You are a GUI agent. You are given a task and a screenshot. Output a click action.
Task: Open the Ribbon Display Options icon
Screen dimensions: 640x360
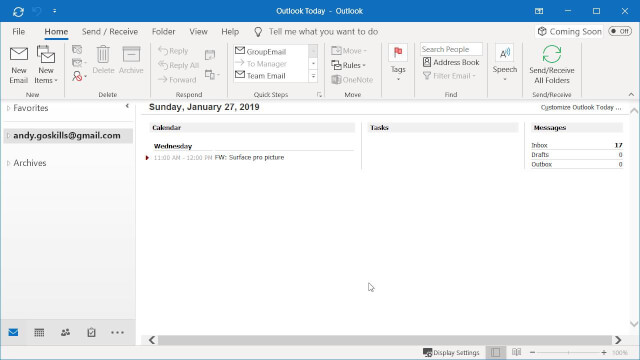539,11
